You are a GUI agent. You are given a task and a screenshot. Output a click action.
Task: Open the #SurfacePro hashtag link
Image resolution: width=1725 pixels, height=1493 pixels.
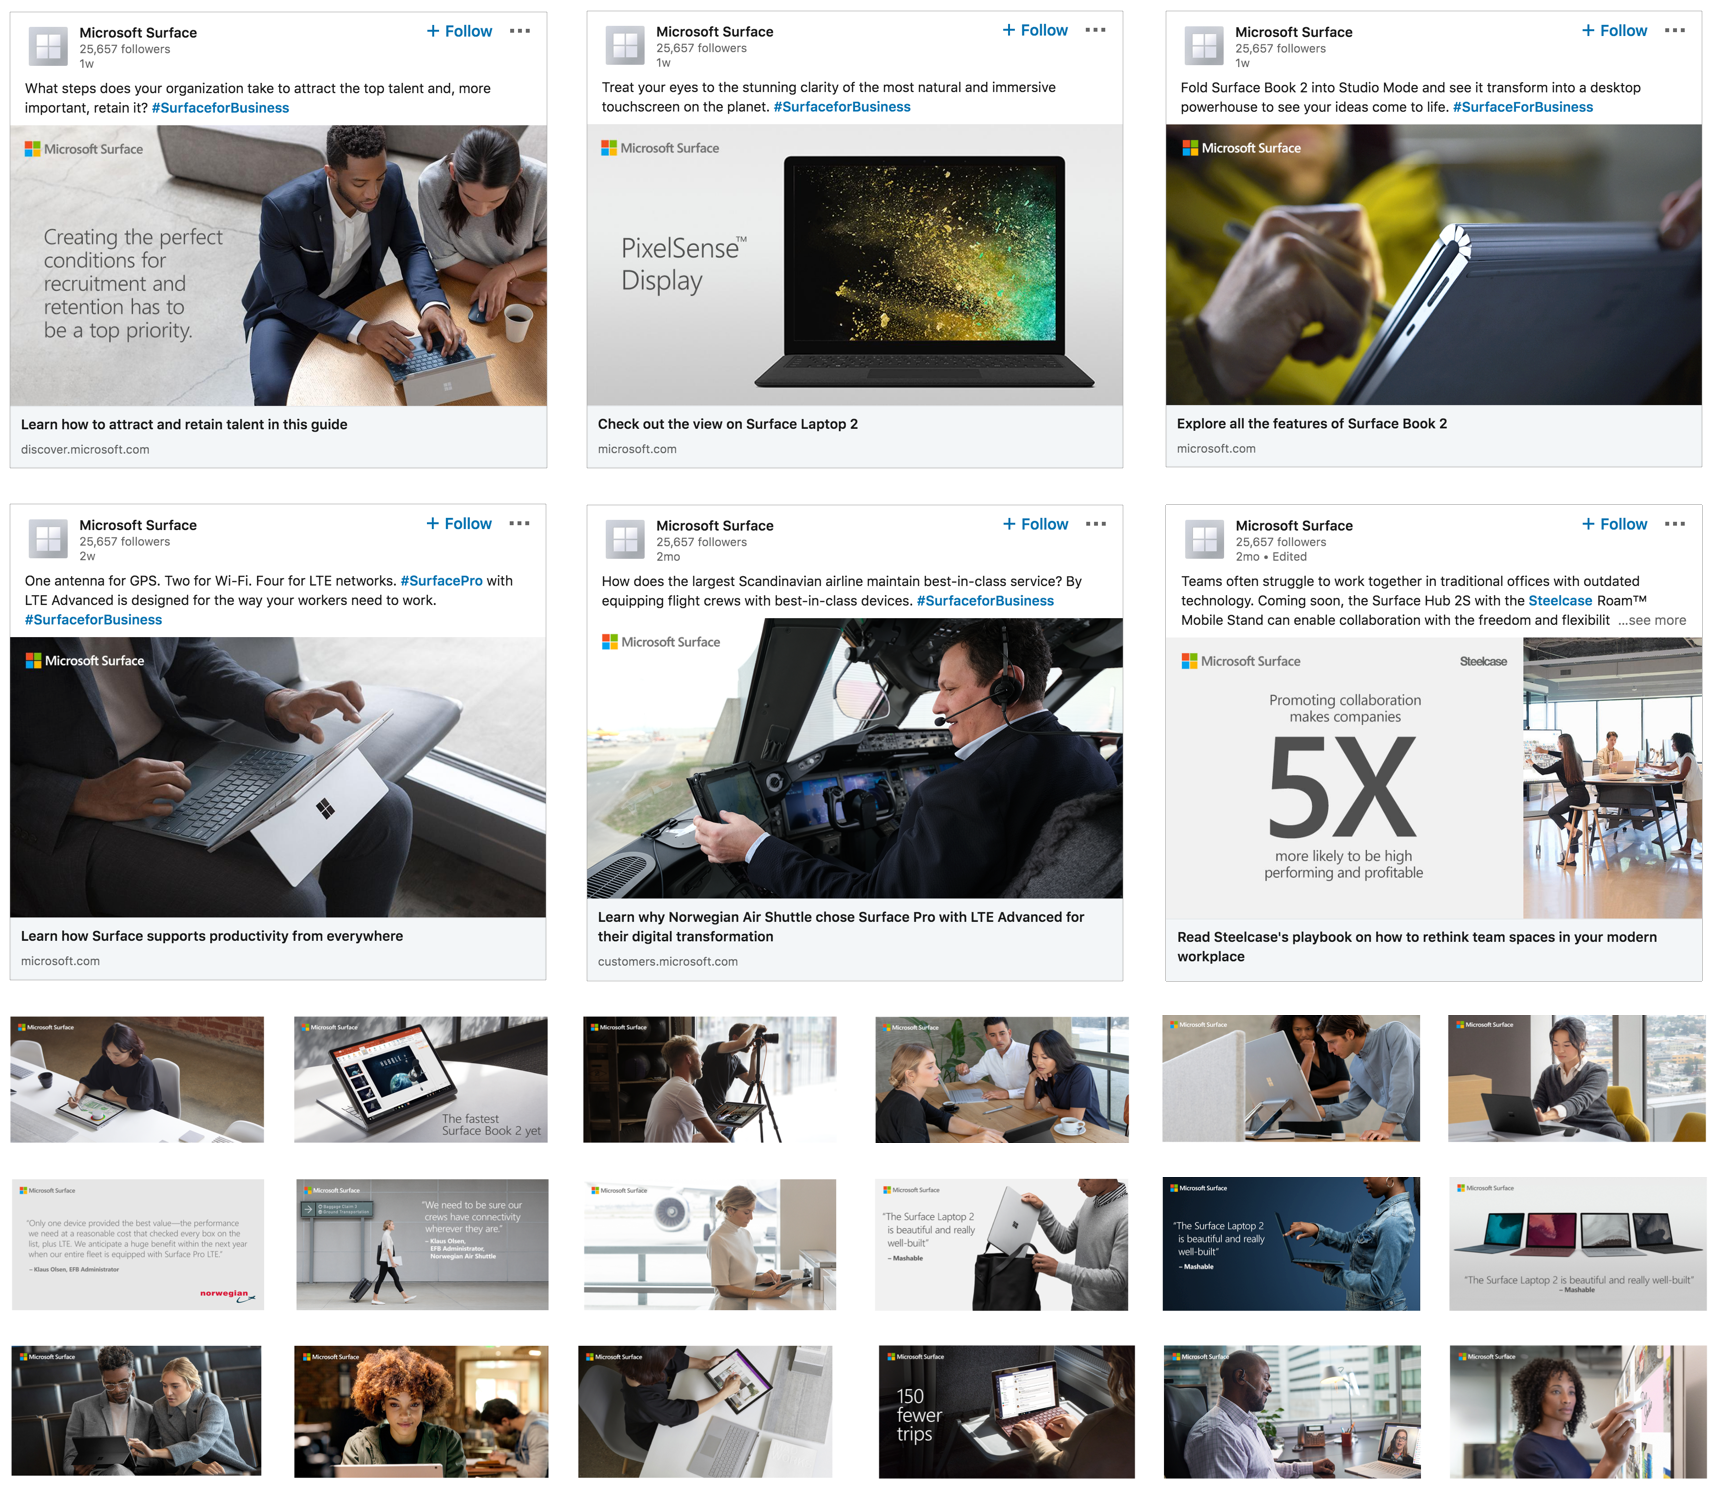[x=441, y=581]
